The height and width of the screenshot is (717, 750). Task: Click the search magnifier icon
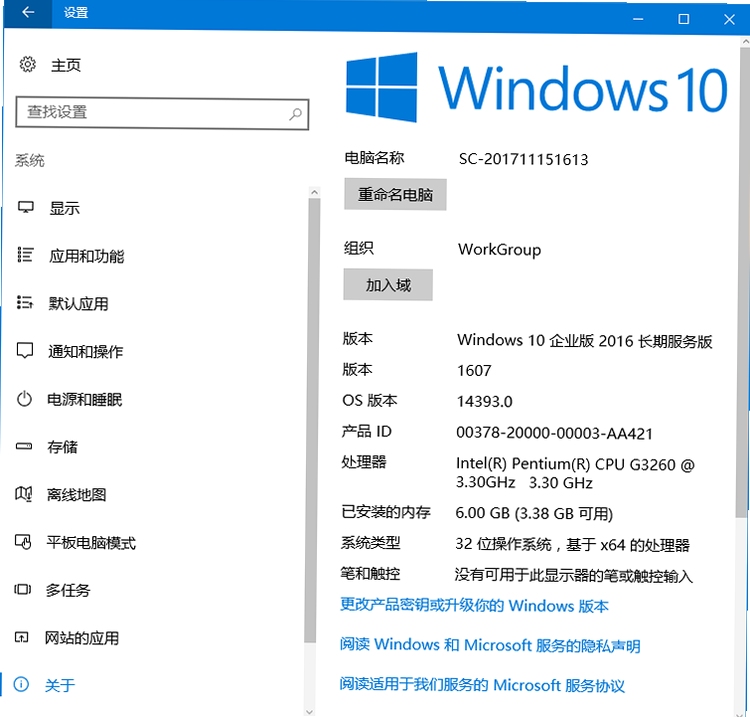point(296,113)
